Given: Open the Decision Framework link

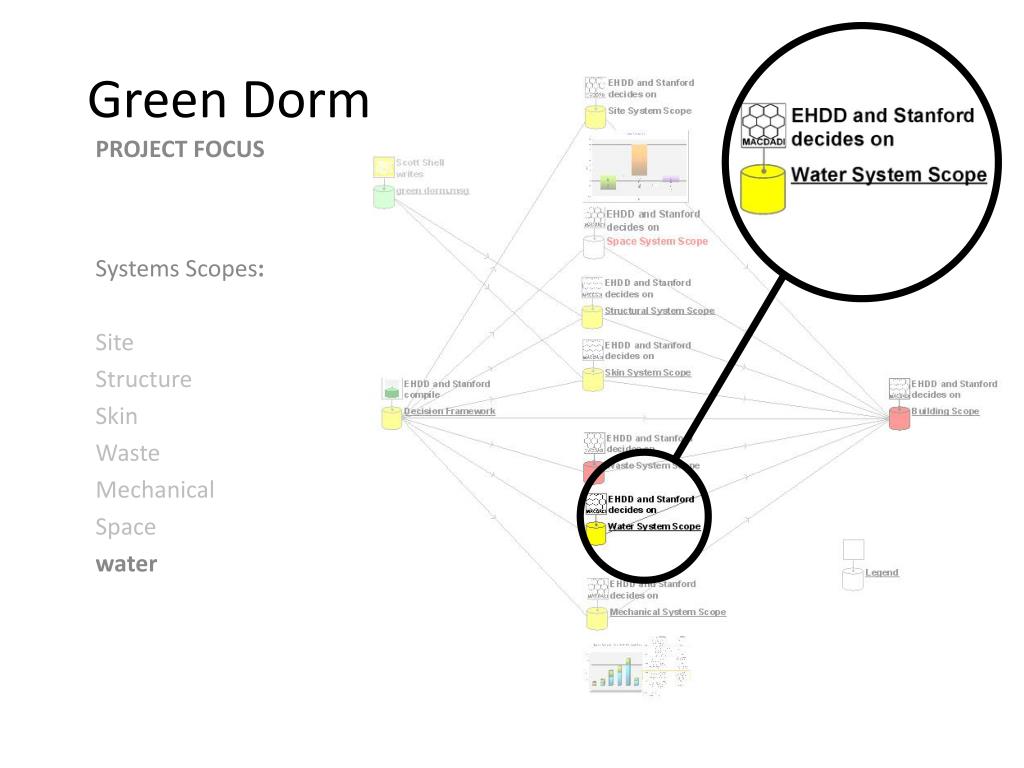Looking at the screenshot, I should click(x=449, y=411).
